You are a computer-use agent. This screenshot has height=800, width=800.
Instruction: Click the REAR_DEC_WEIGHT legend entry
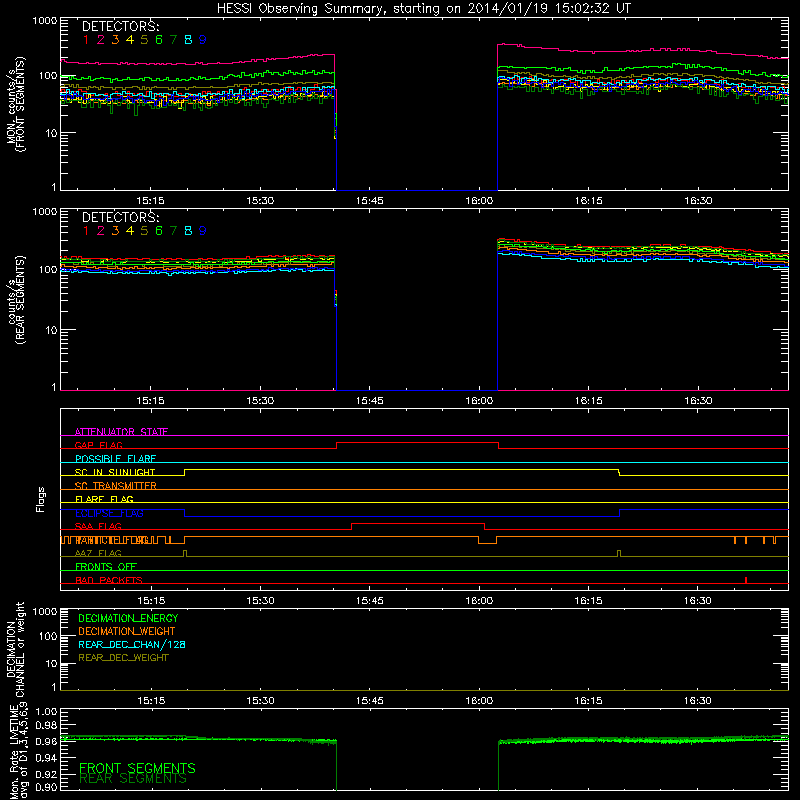click(123, 658)
